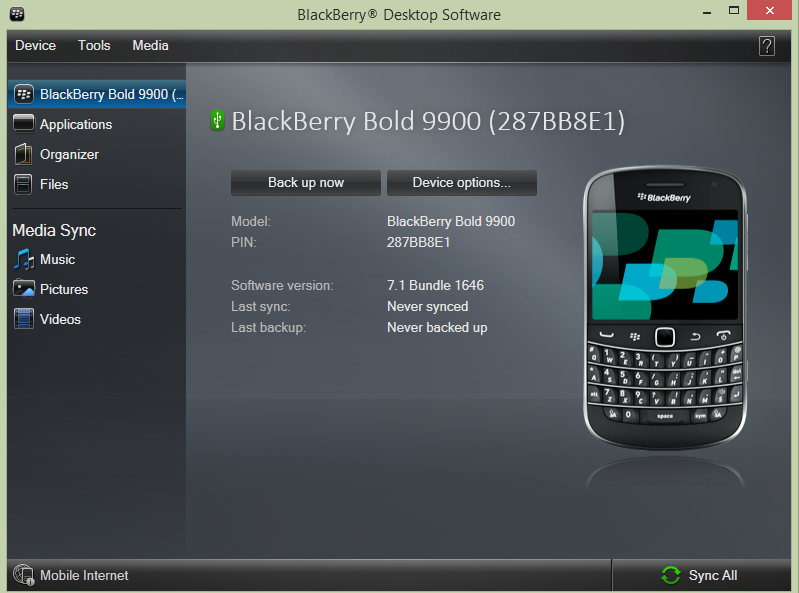Open the Organizer section label
This screenshot has width=799, height=593.
69,154
